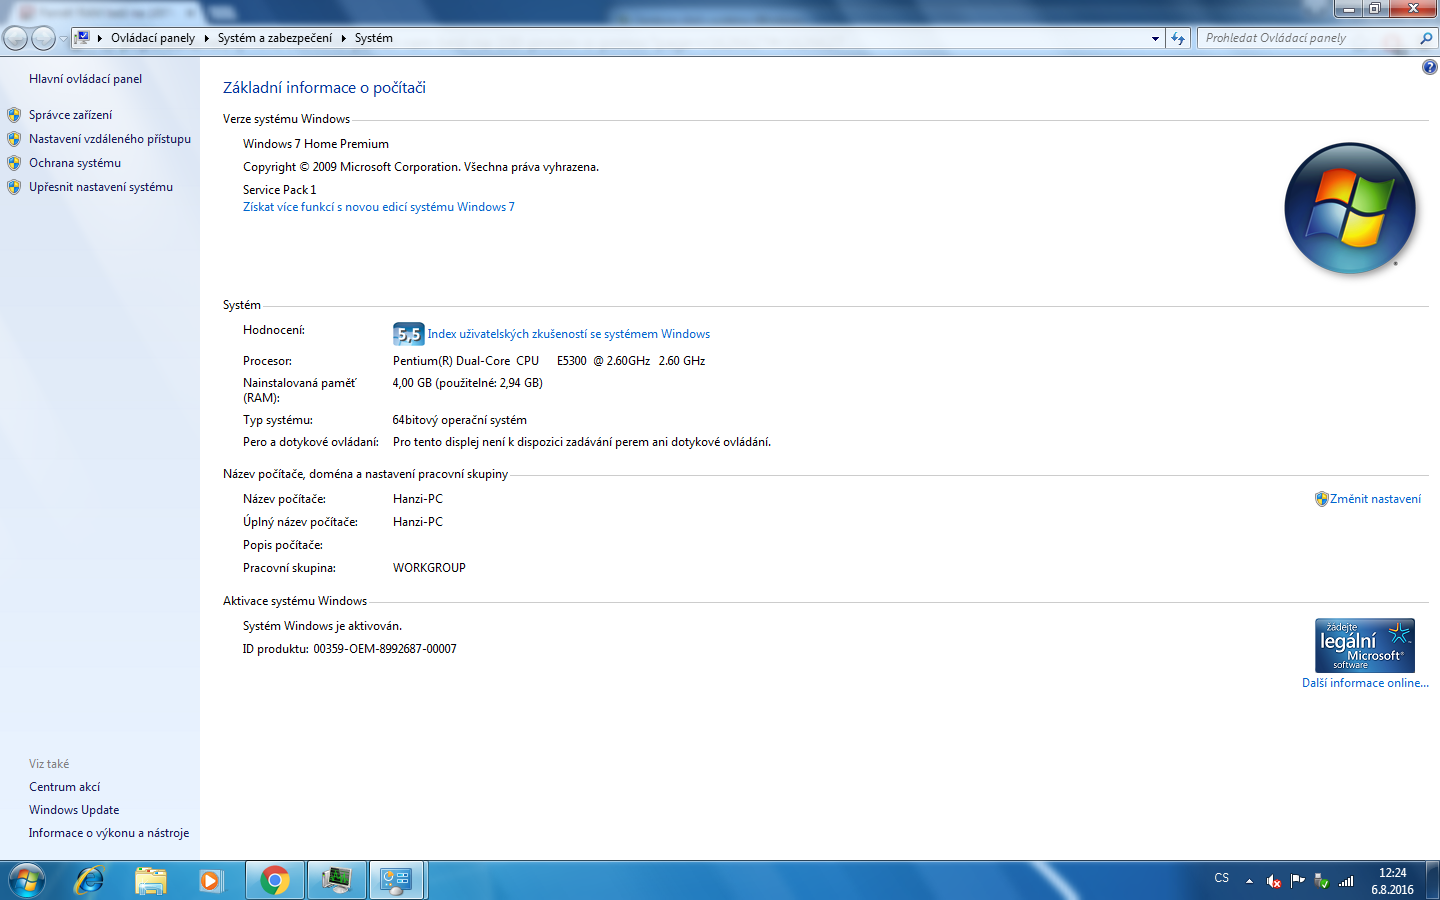Launch Windows Media Player from taskbar
The height and width of the screenshot is (900, 1440).
click(211, 881)
